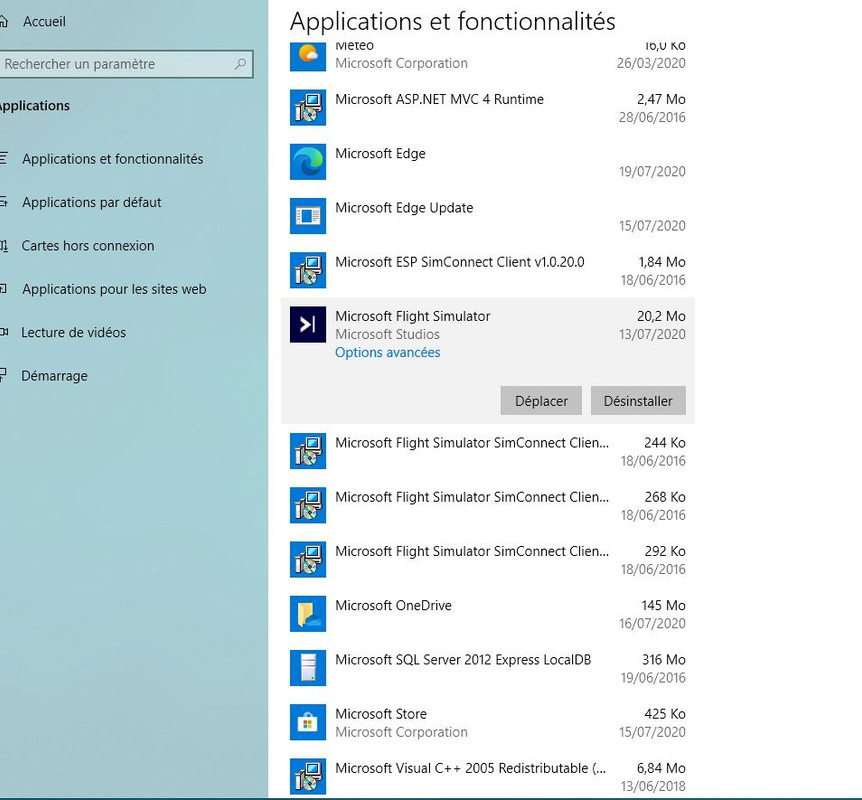Click the Microsoft SQL Server 2012 Express LocalDB icon
Image resolution: width=862 pixels, height=800 pixels.
pyautogui.click(x=308, y=668)
